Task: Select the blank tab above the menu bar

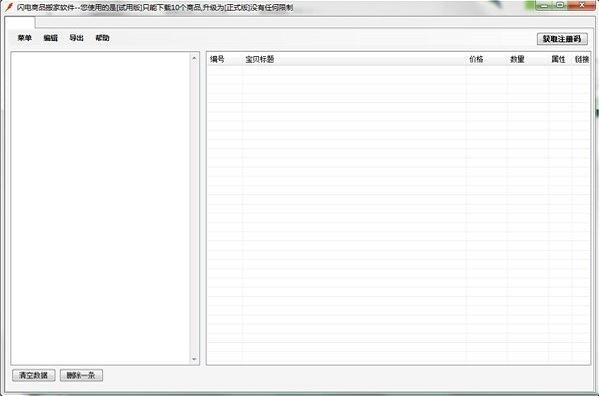Action: click(20, 23)
